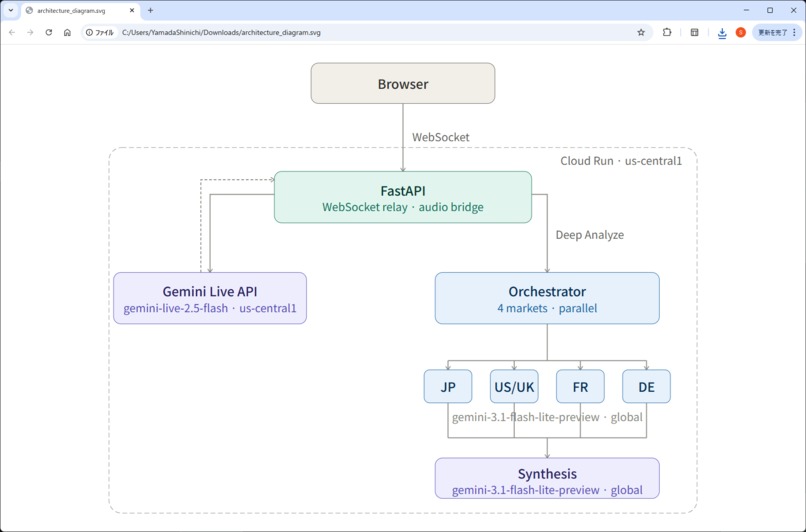Show the Downloads icon

point(722,33)
